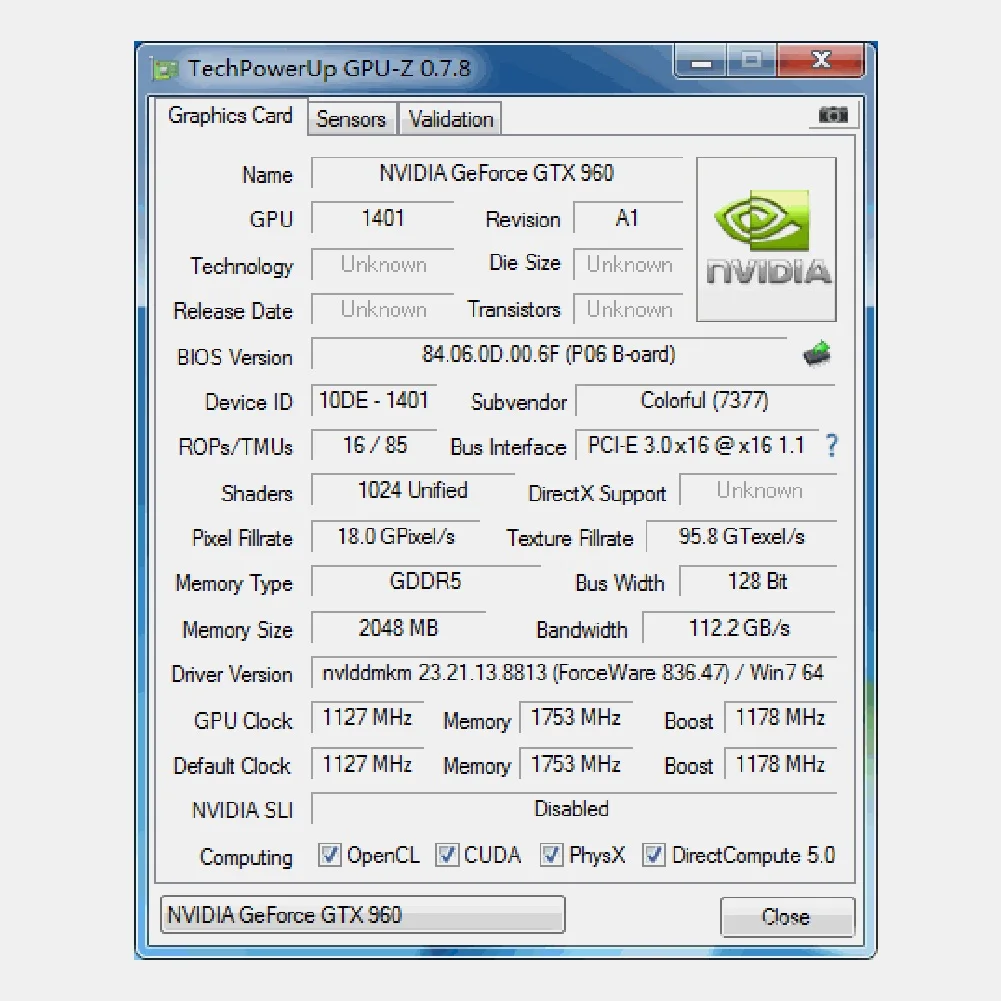Click the Default Clock row Boost 1178 MHz
The height and width of the screenshot is (1001, 1001).
coord(780,764)
